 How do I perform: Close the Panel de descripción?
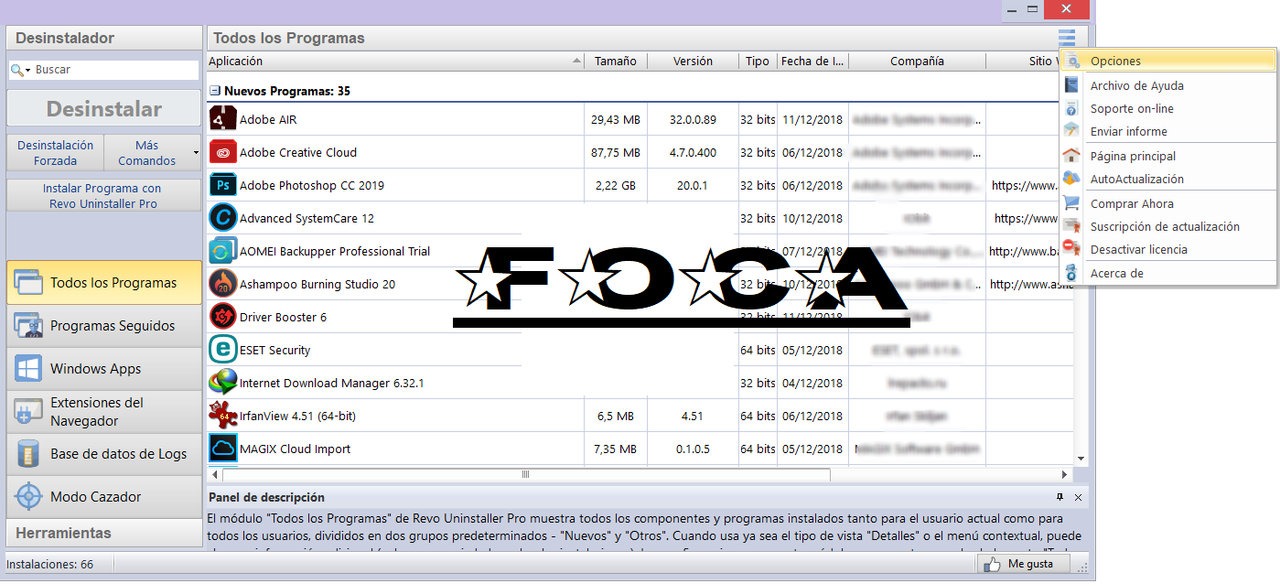click(1078, 497)
